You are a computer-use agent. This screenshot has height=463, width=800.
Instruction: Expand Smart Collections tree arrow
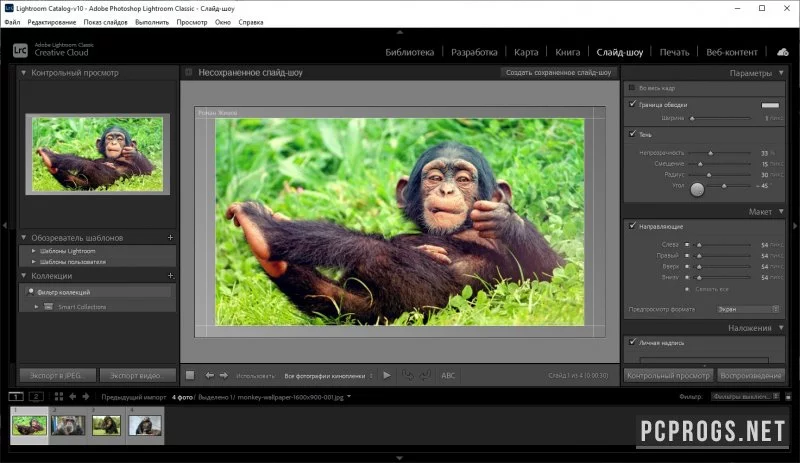coord(36,307)
